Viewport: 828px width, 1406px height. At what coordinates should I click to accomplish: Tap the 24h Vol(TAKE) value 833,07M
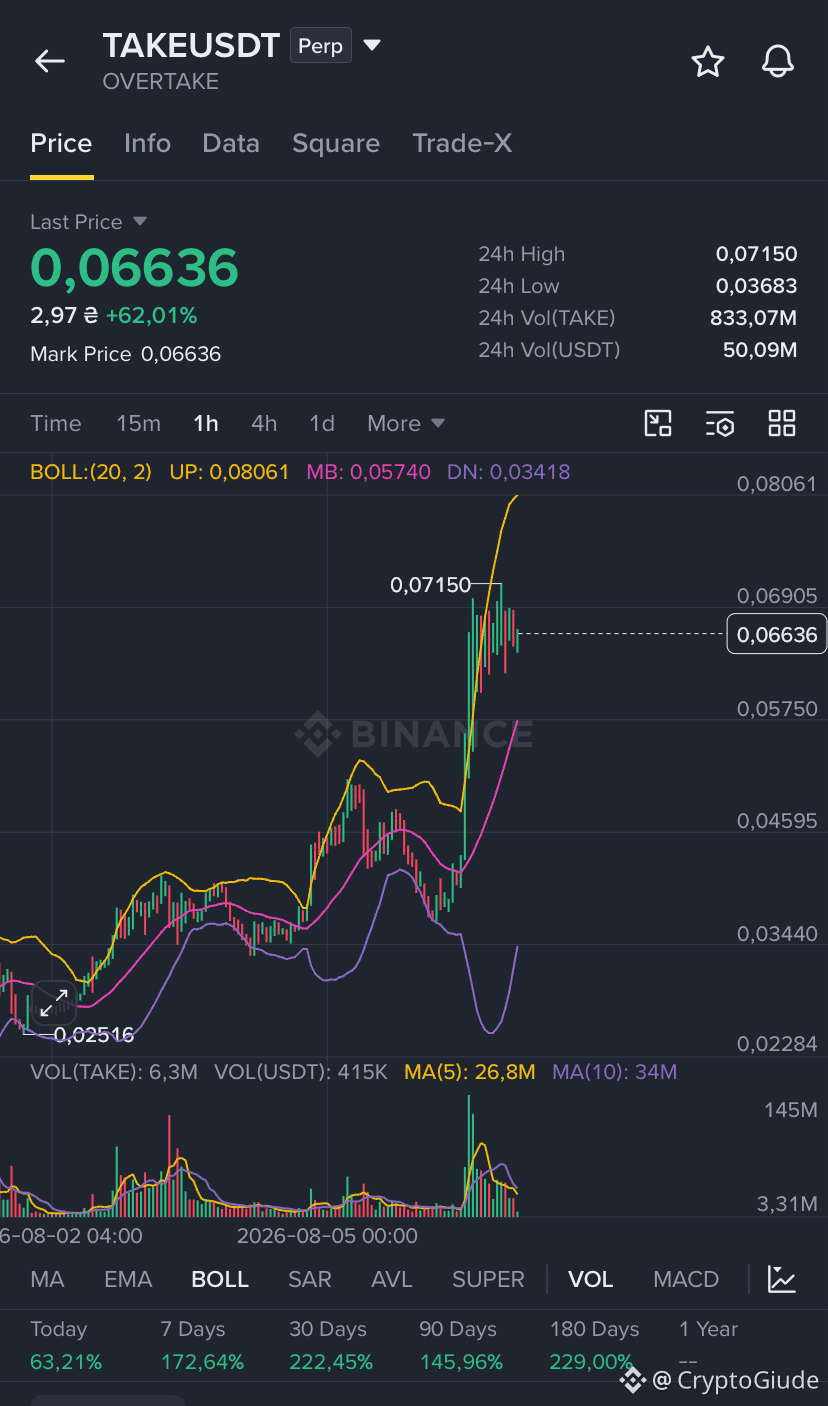(753, 318)
